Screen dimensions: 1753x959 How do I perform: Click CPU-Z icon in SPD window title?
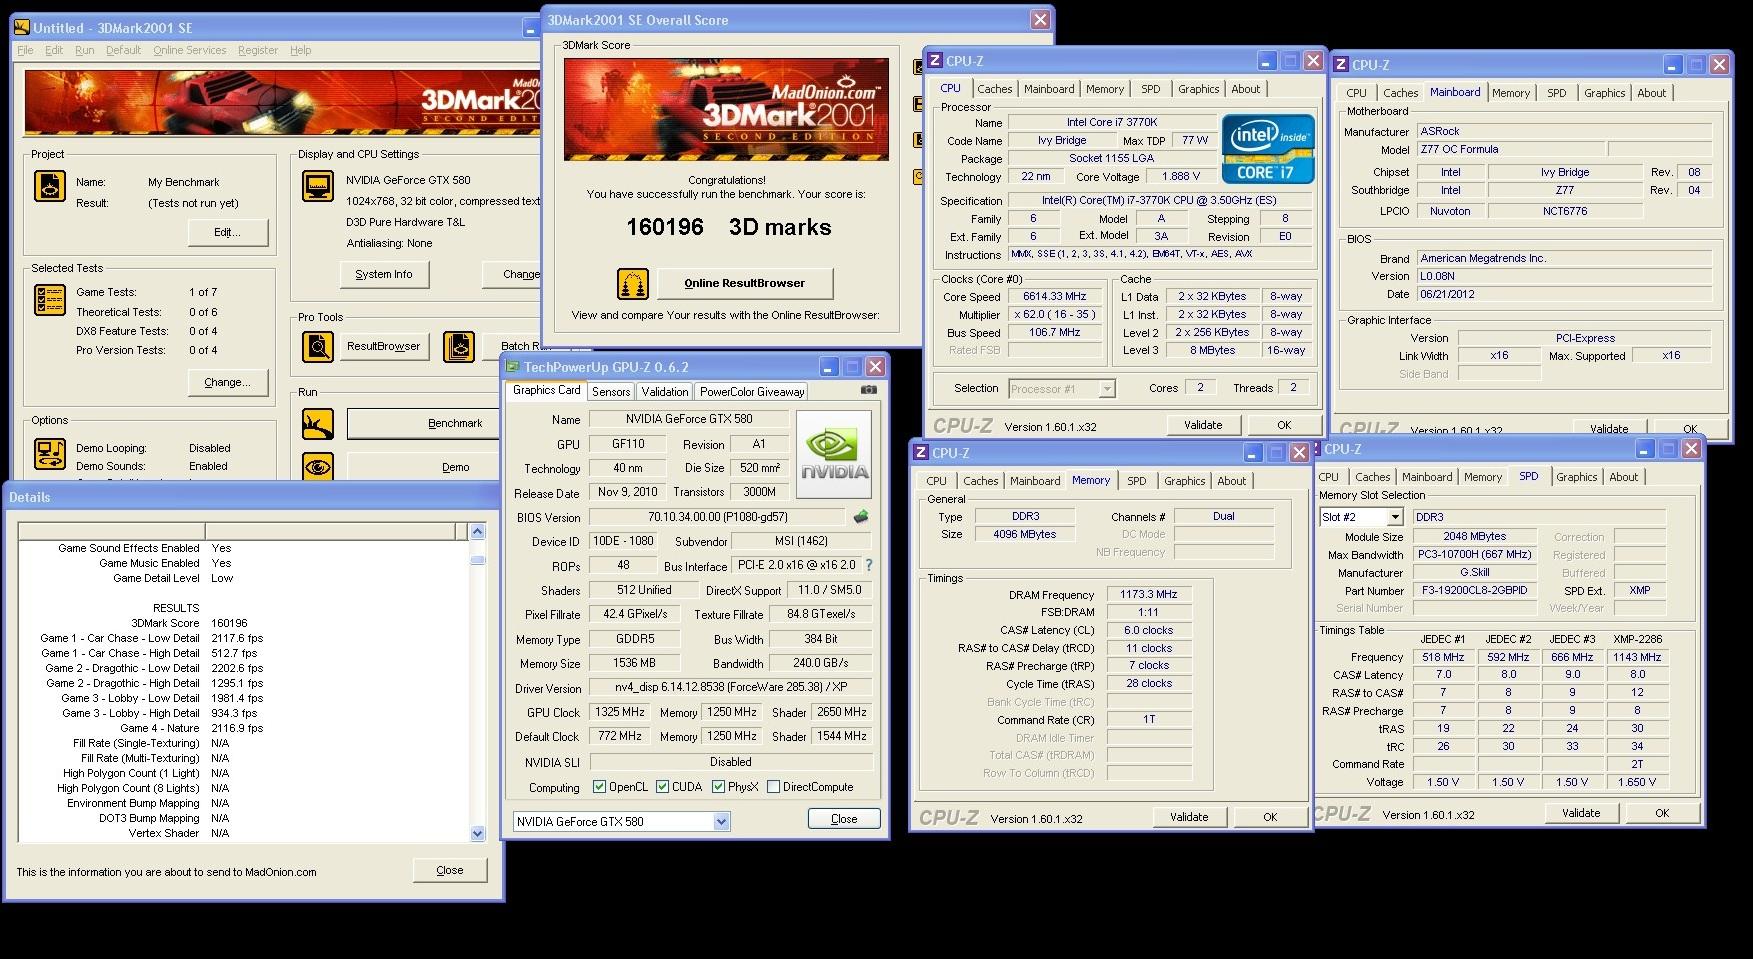1317,449
